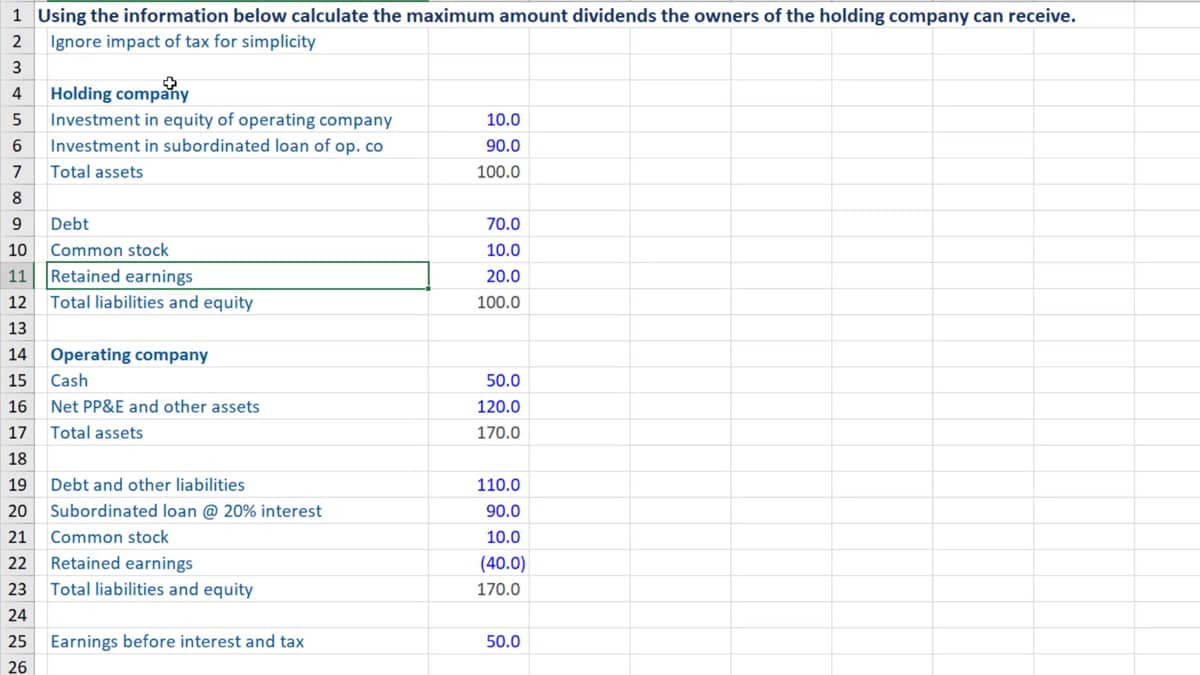Click row header 24

click(16, 615)
